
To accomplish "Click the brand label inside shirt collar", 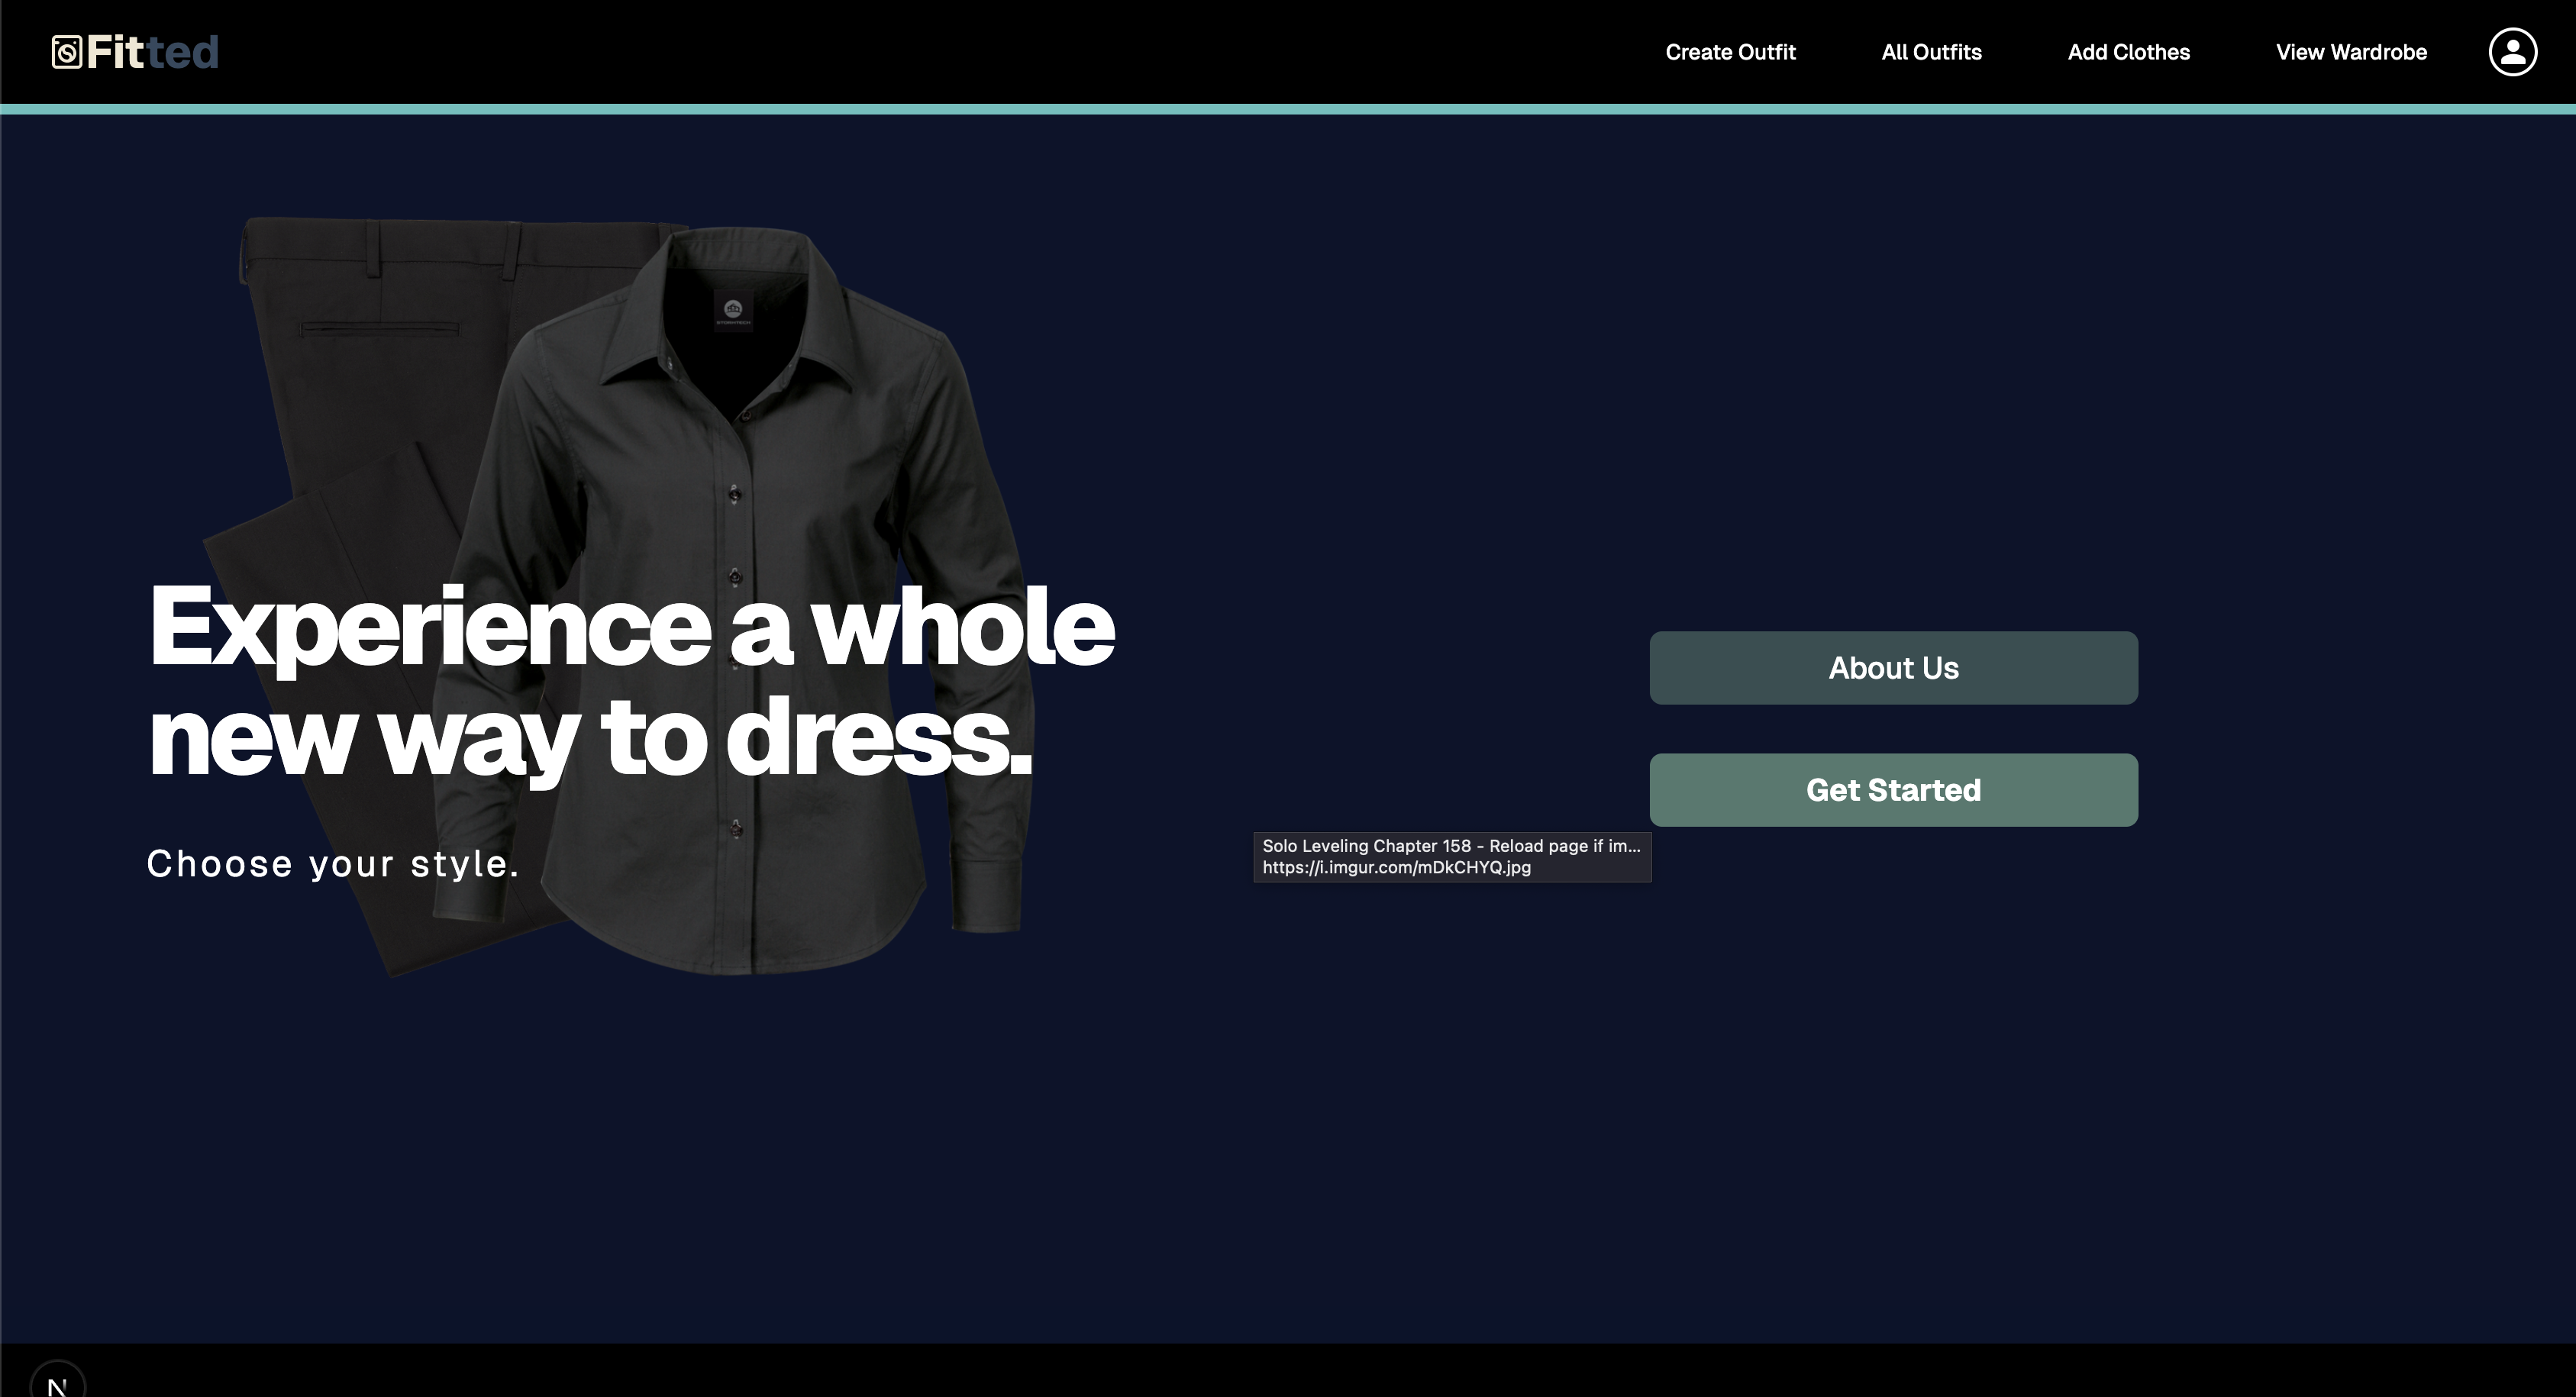I will [x=733, y=311].
